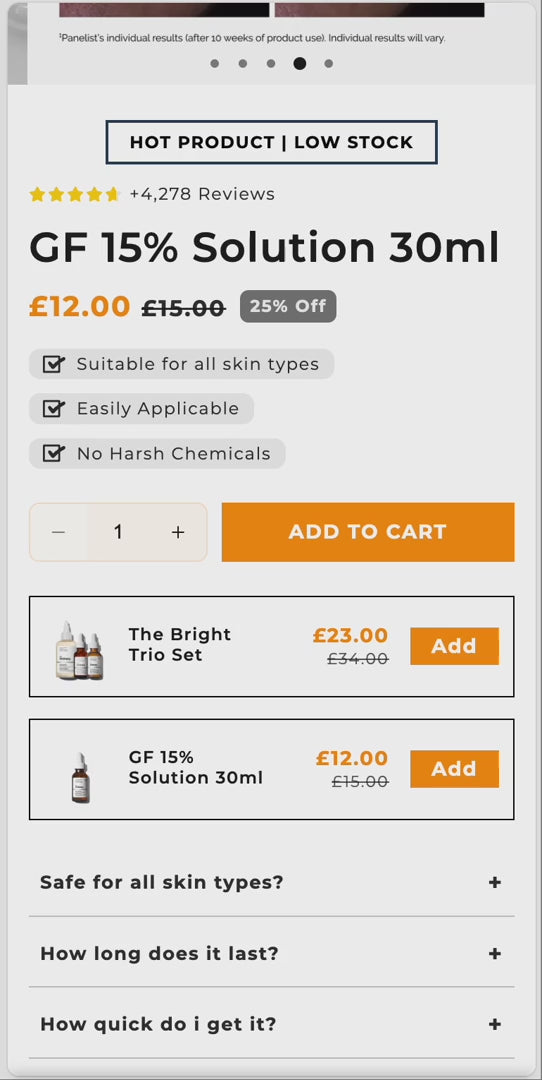Expand the 'How long does it last?' question
The width and height of the screenshot is (542, 1080).
271,953
